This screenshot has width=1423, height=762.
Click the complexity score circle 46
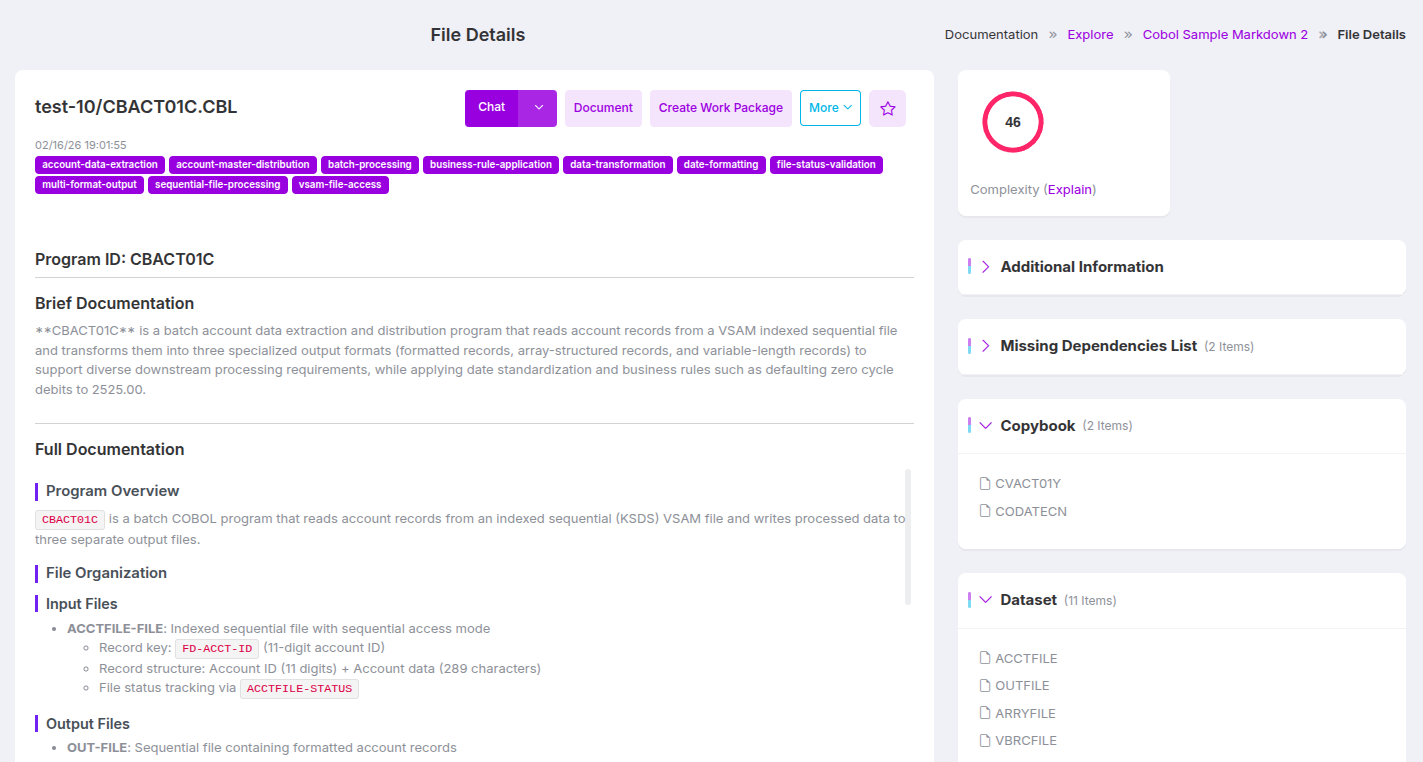1012,122
